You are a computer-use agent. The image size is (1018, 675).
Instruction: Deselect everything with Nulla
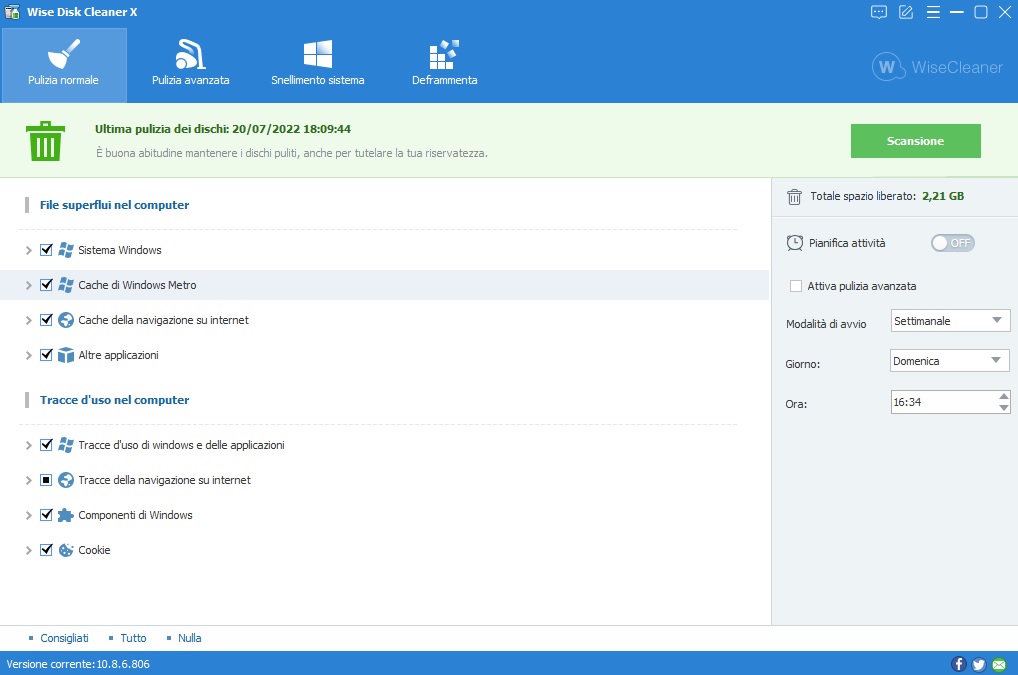coord(190,638)
